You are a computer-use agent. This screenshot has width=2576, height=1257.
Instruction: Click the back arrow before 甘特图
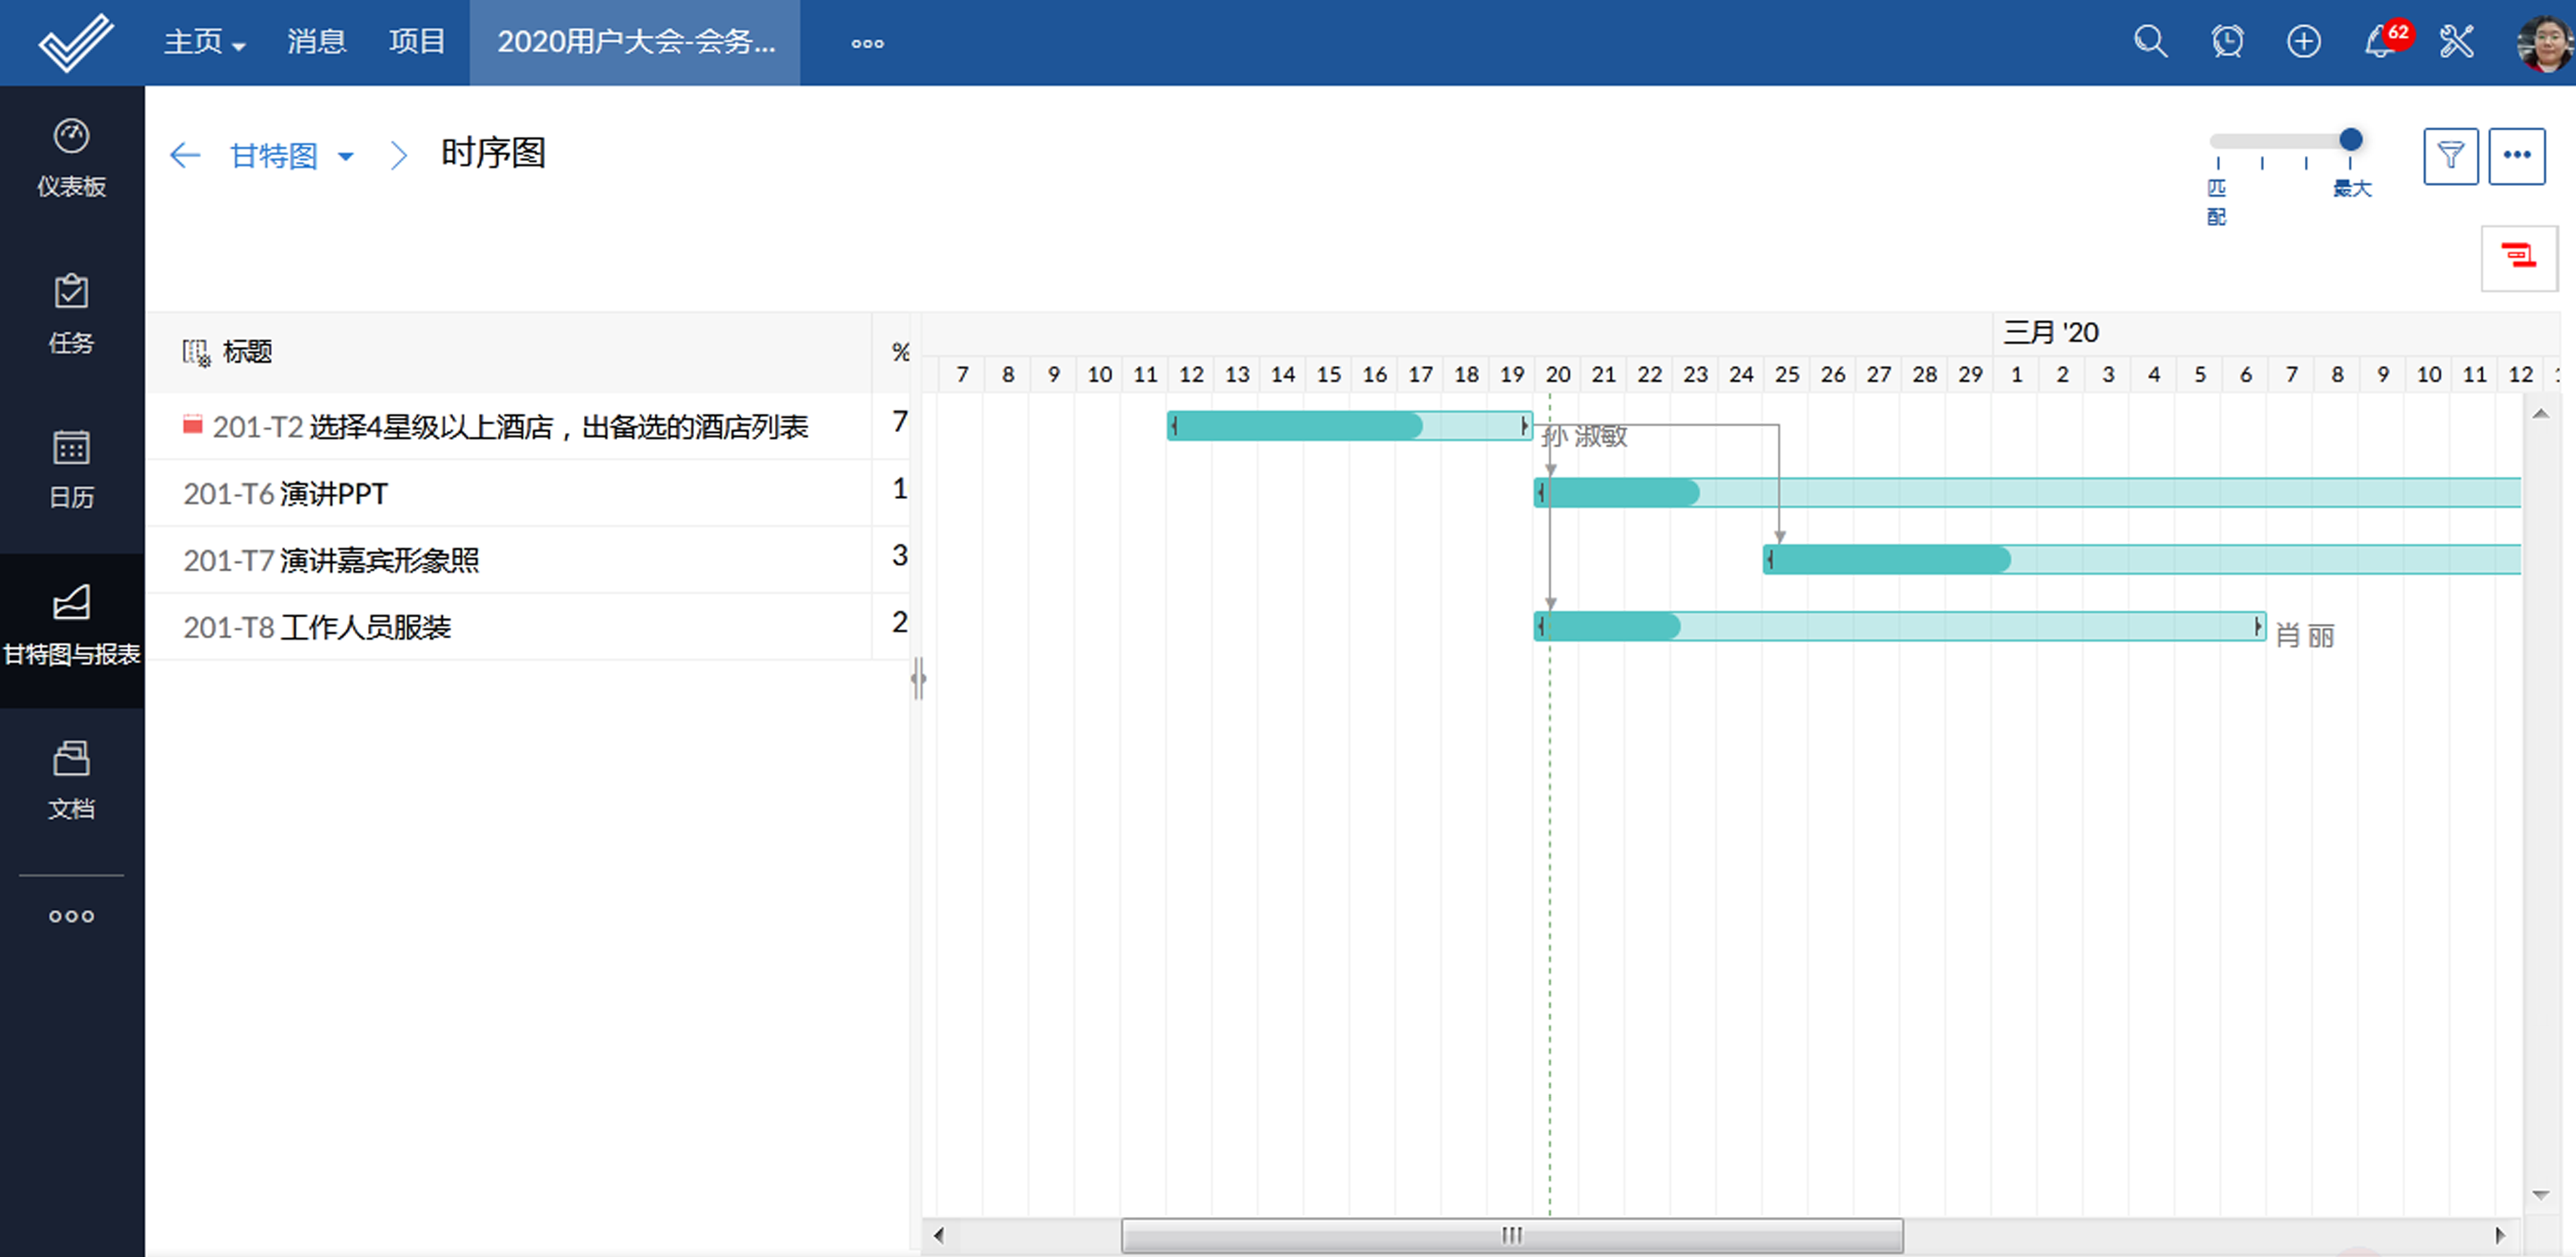tap(185, 156)
